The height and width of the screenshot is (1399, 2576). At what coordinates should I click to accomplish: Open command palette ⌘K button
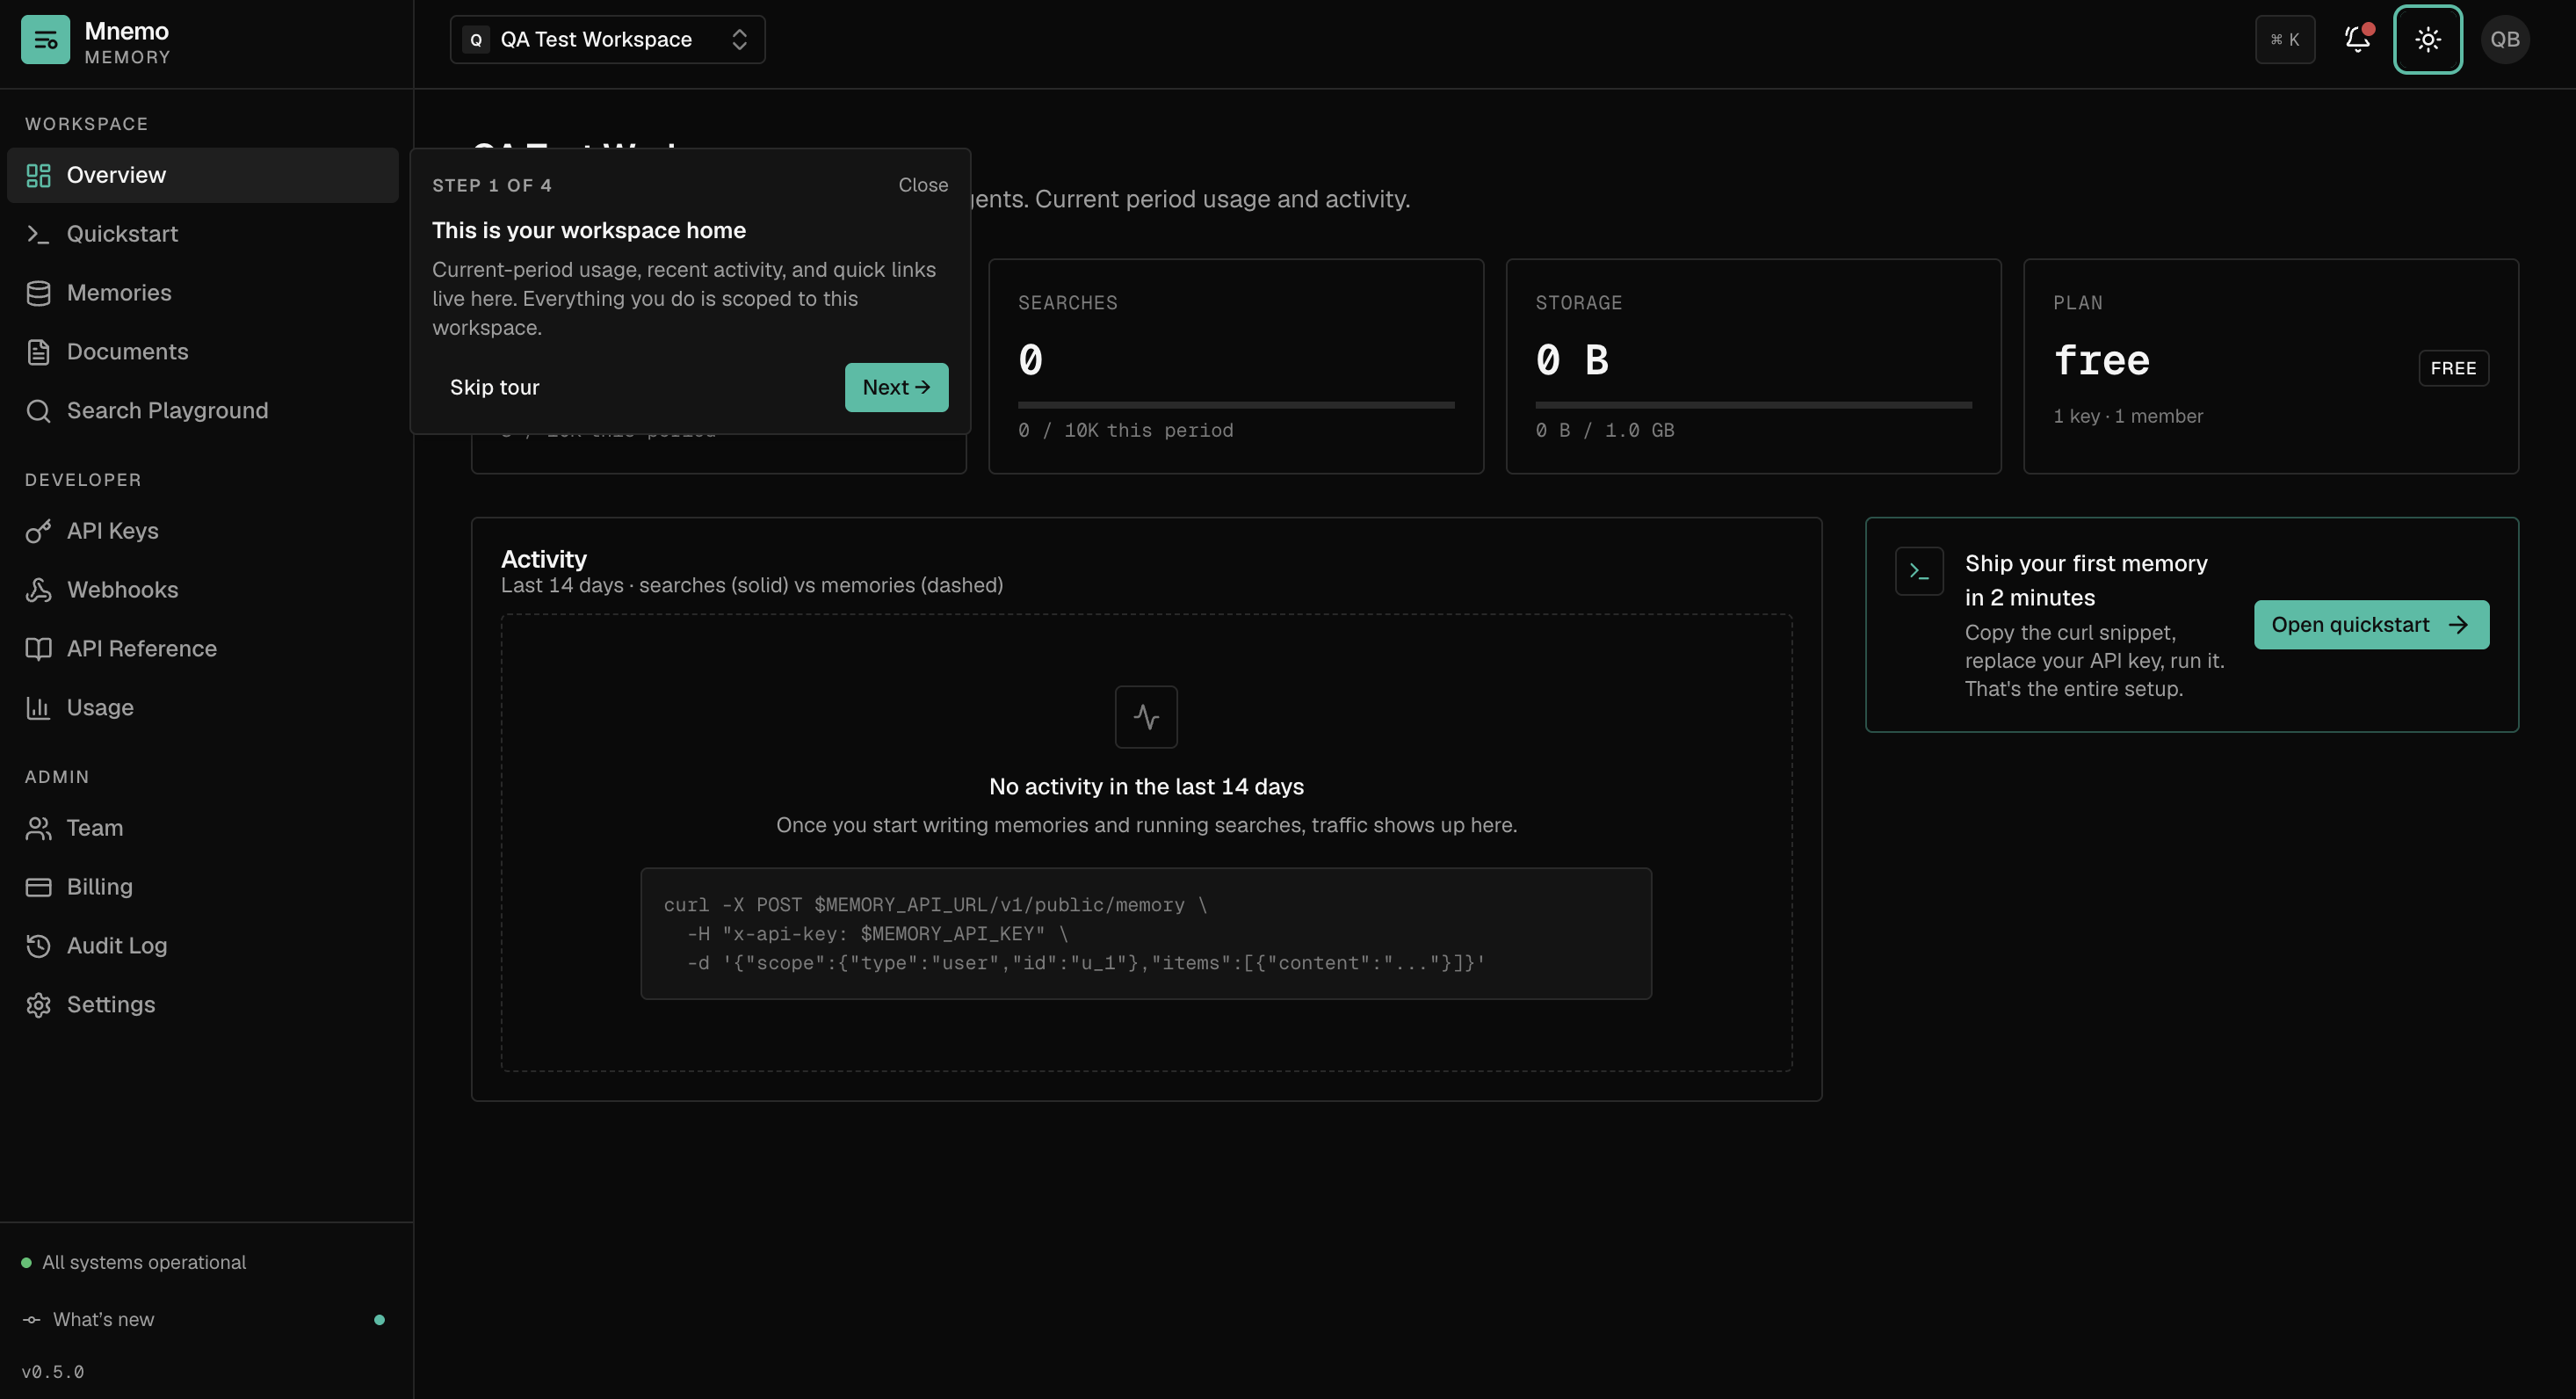[x=2285, y=40]
